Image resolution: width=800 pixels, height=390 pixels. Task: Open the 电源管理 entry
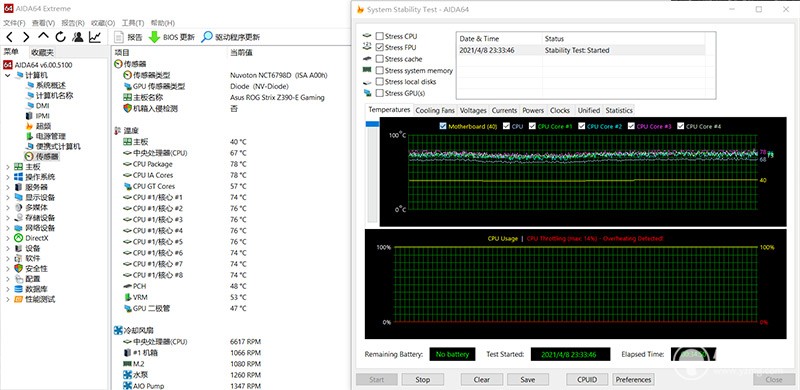[50, 136]
